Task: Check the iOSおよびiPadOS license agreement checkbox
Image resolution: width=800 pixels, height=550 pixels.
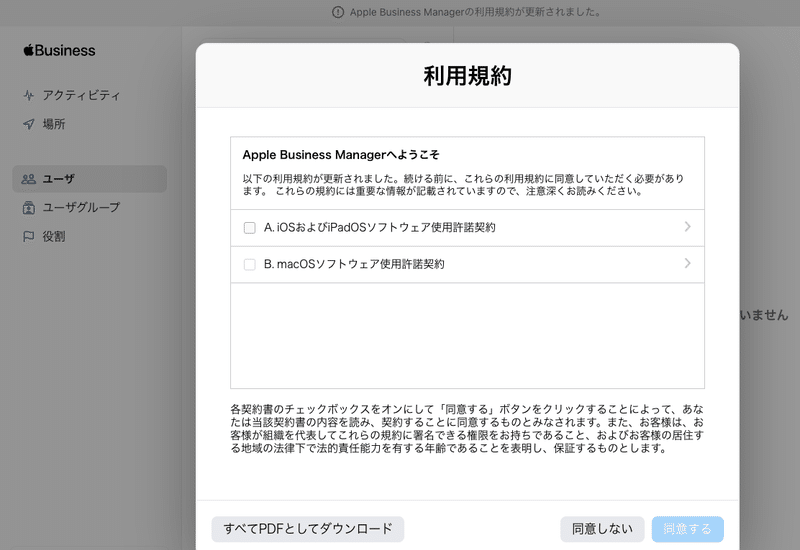Action: (249, 228)
